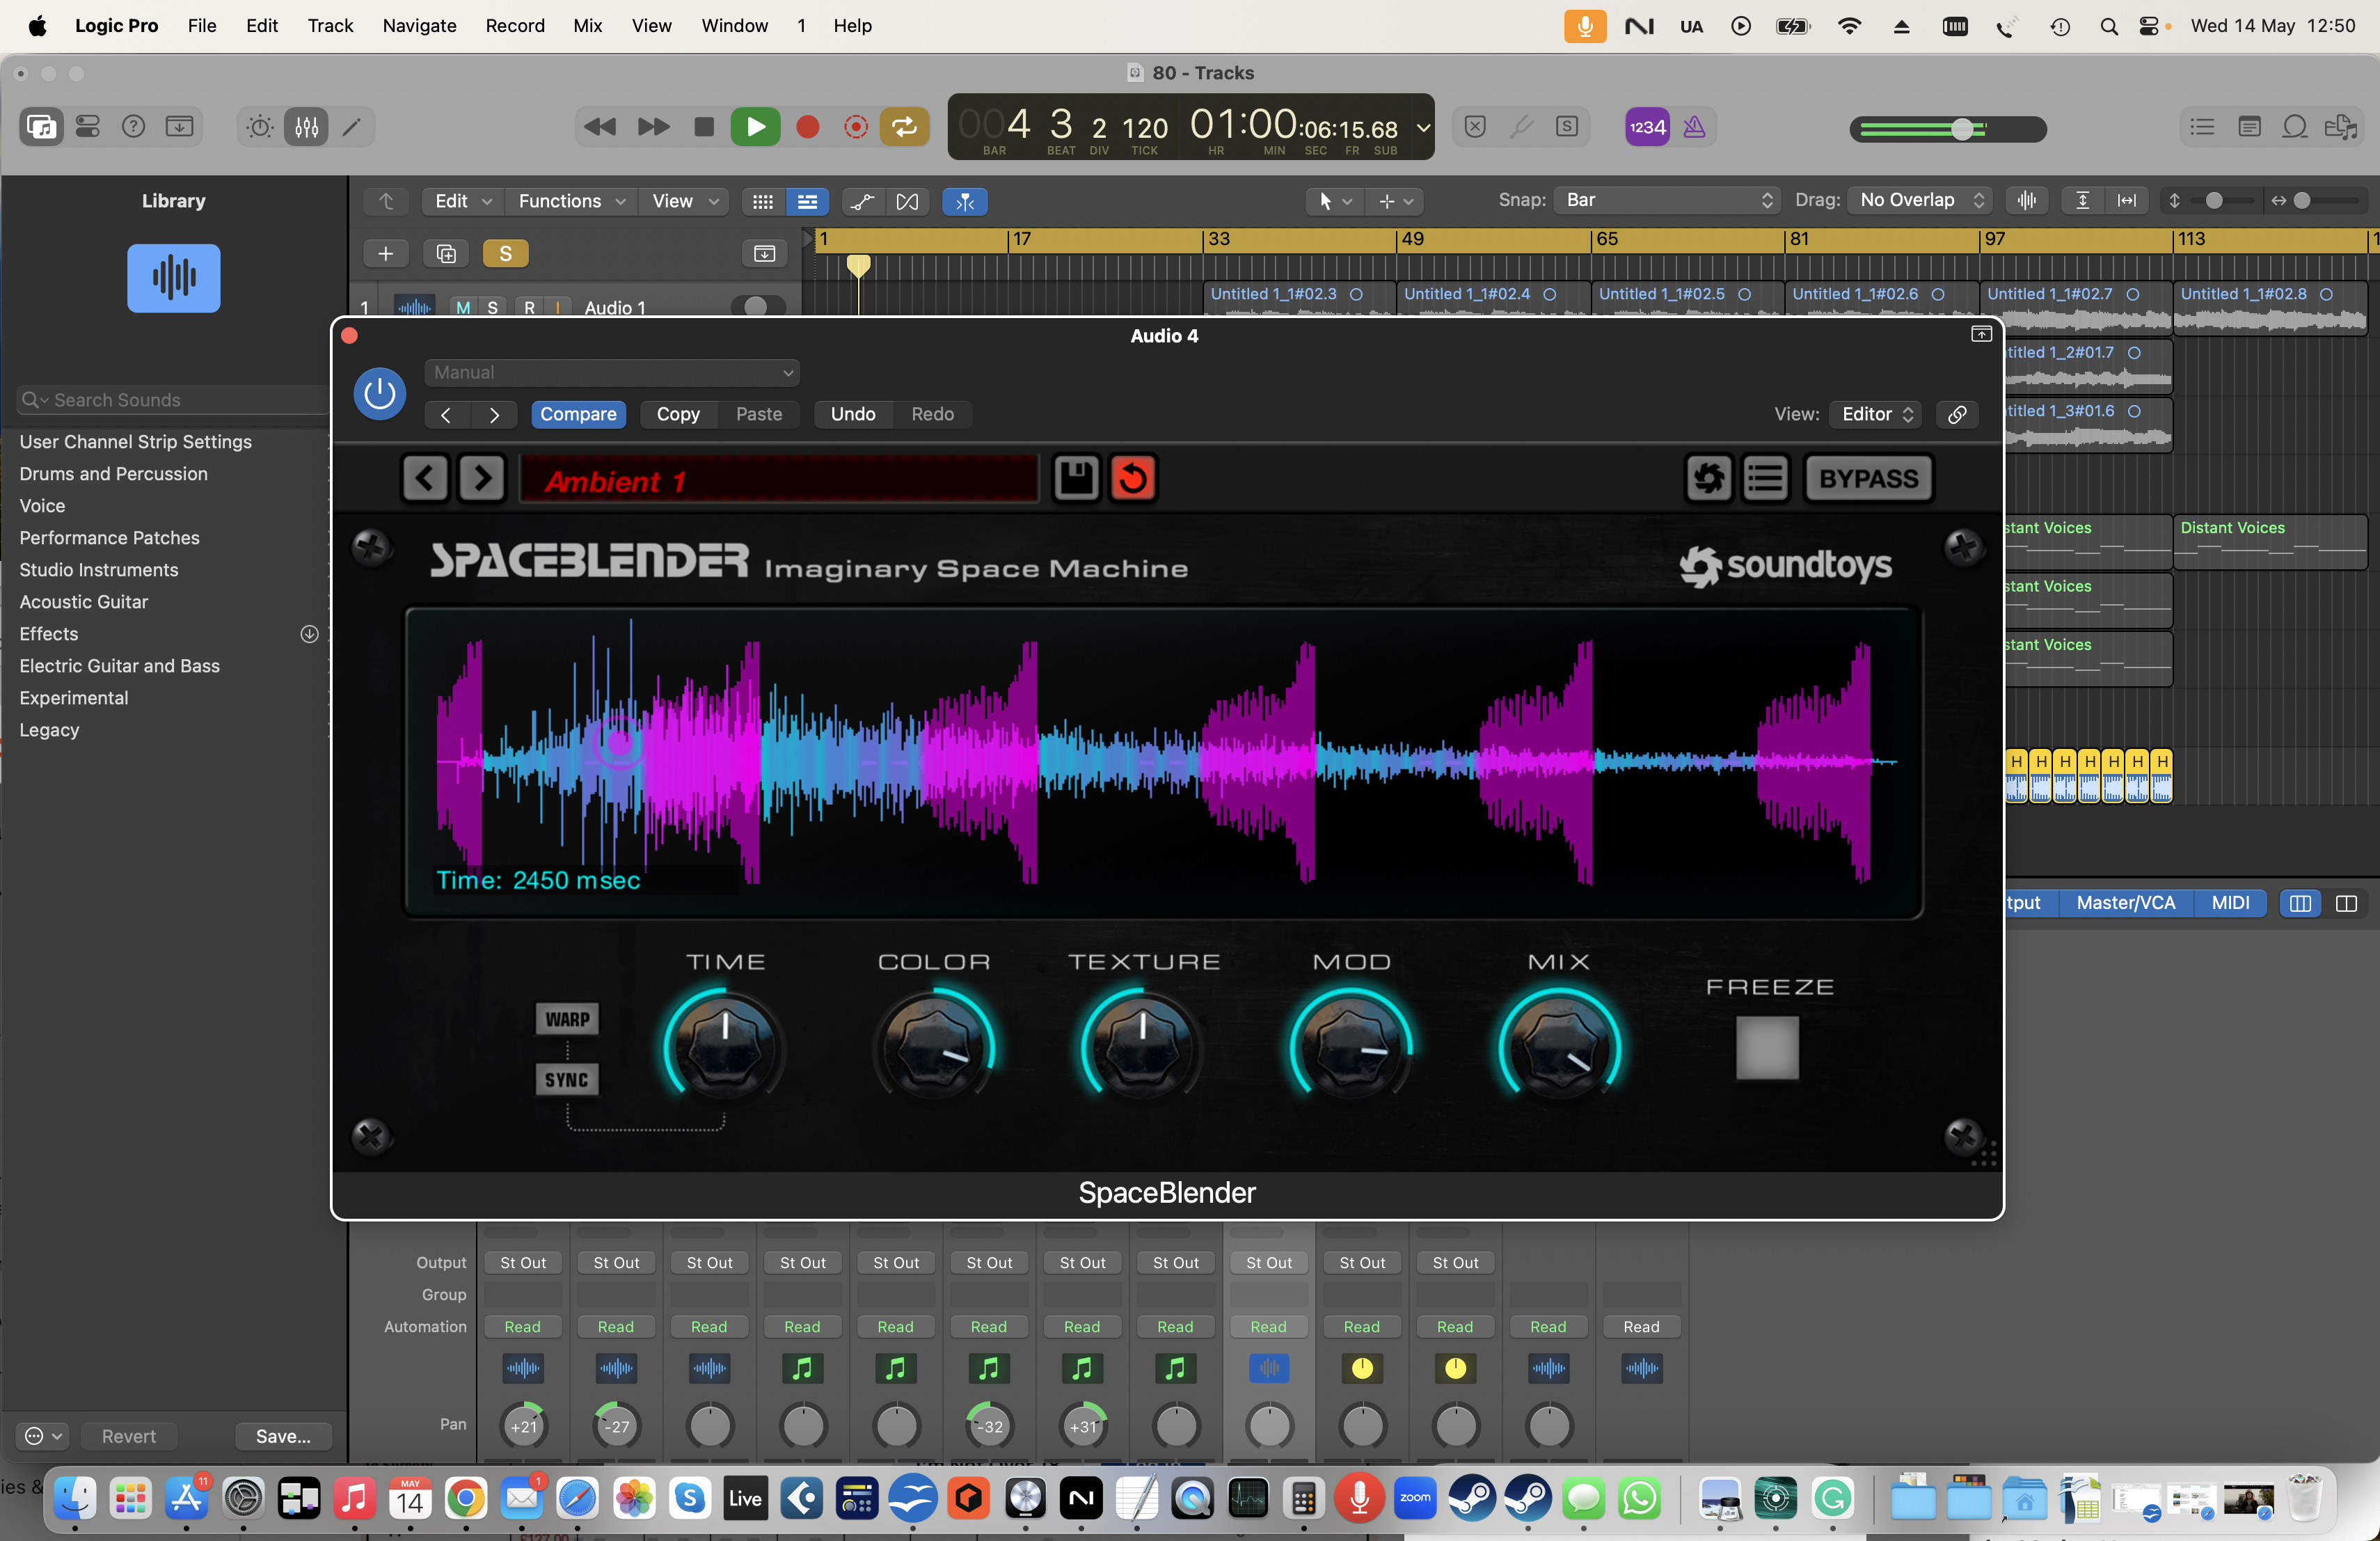Click the SpaceBlender swirl logo button
The image size is (2380, 1541).
click(1708, 478)
